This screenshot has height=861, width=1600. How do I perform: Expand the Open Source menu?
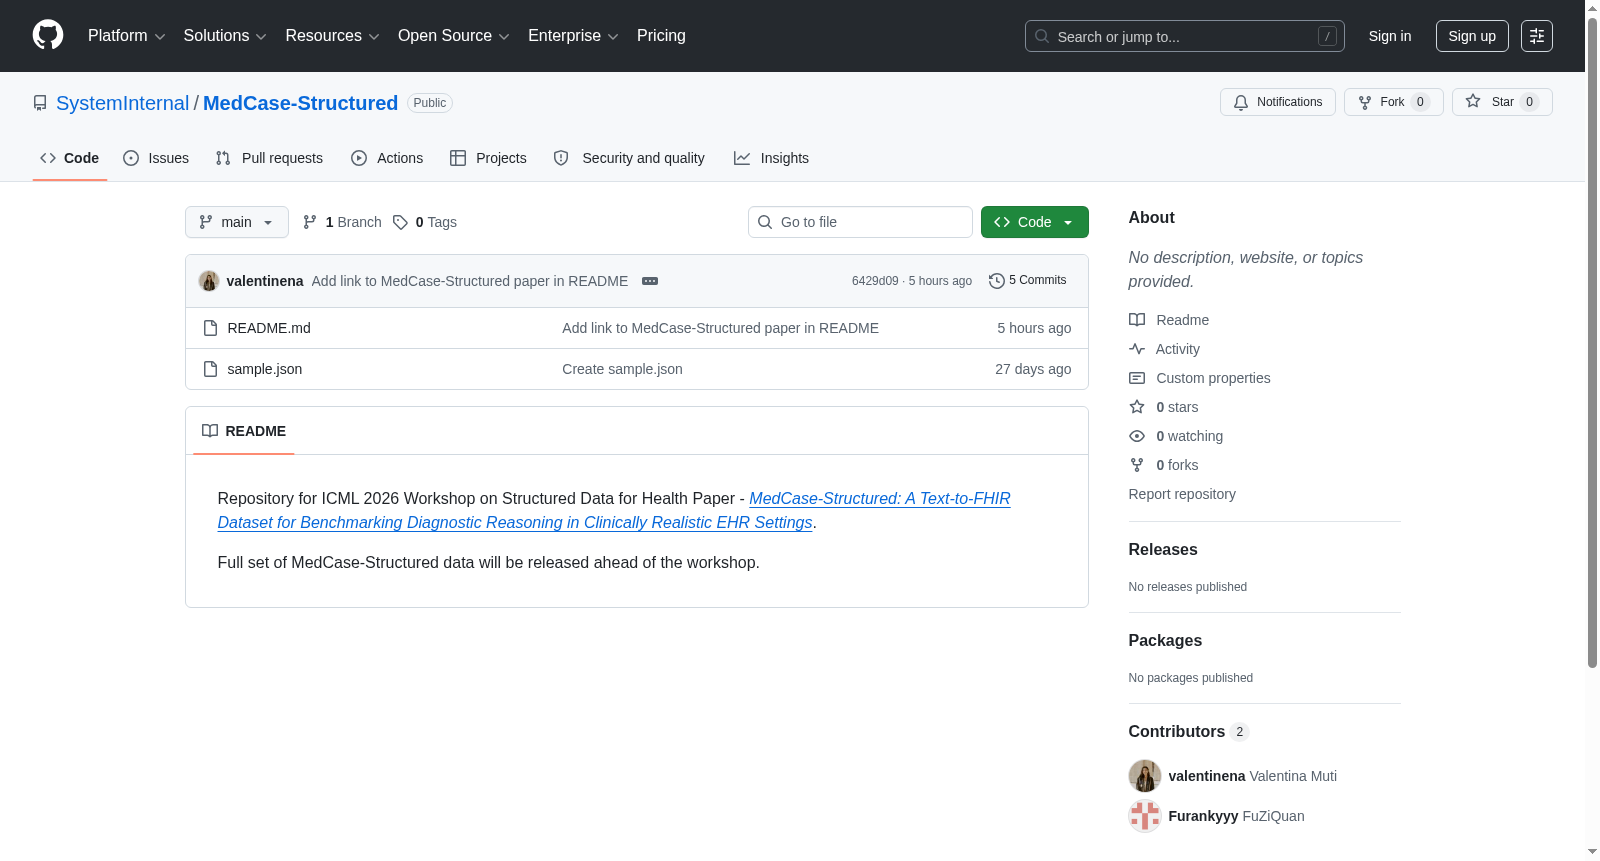[x=454, y=36]
